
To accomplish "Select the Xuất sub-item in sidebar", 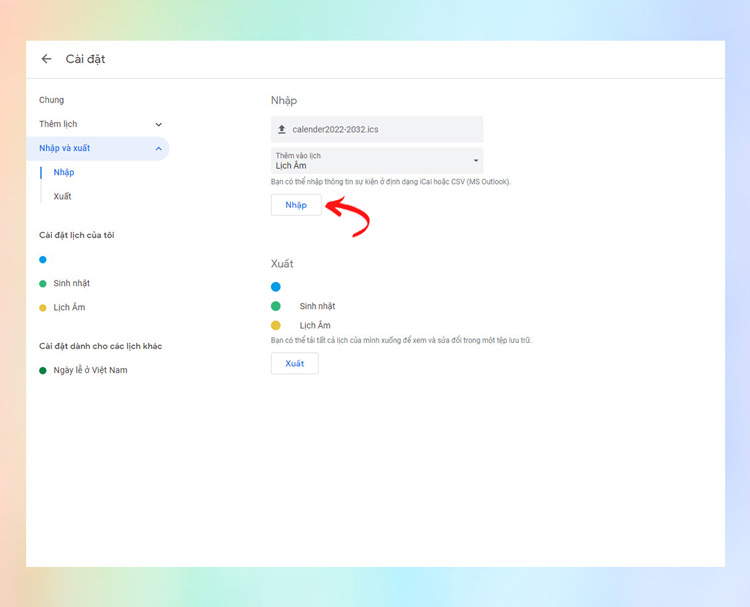I will coord(63,196).
